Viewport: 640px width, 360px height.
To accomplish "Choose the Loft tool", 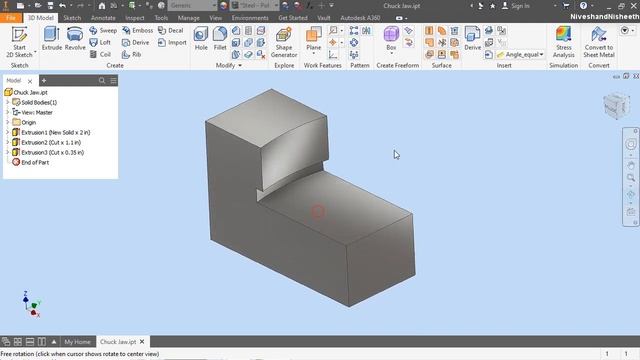I will [100, 42].
